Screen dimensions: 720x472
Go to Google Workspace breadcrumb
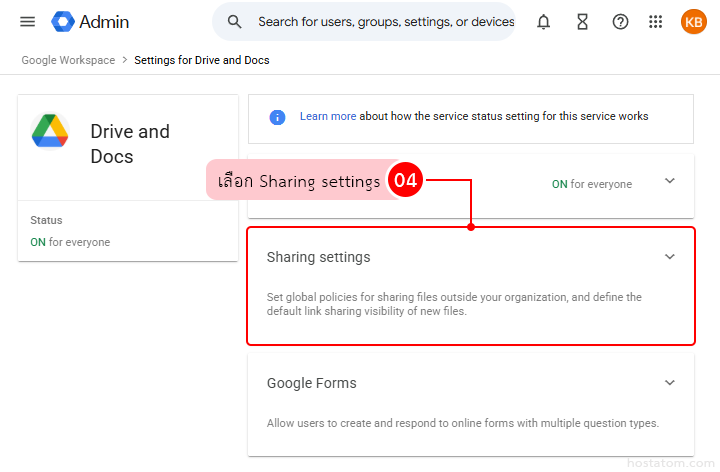[68, 60]
